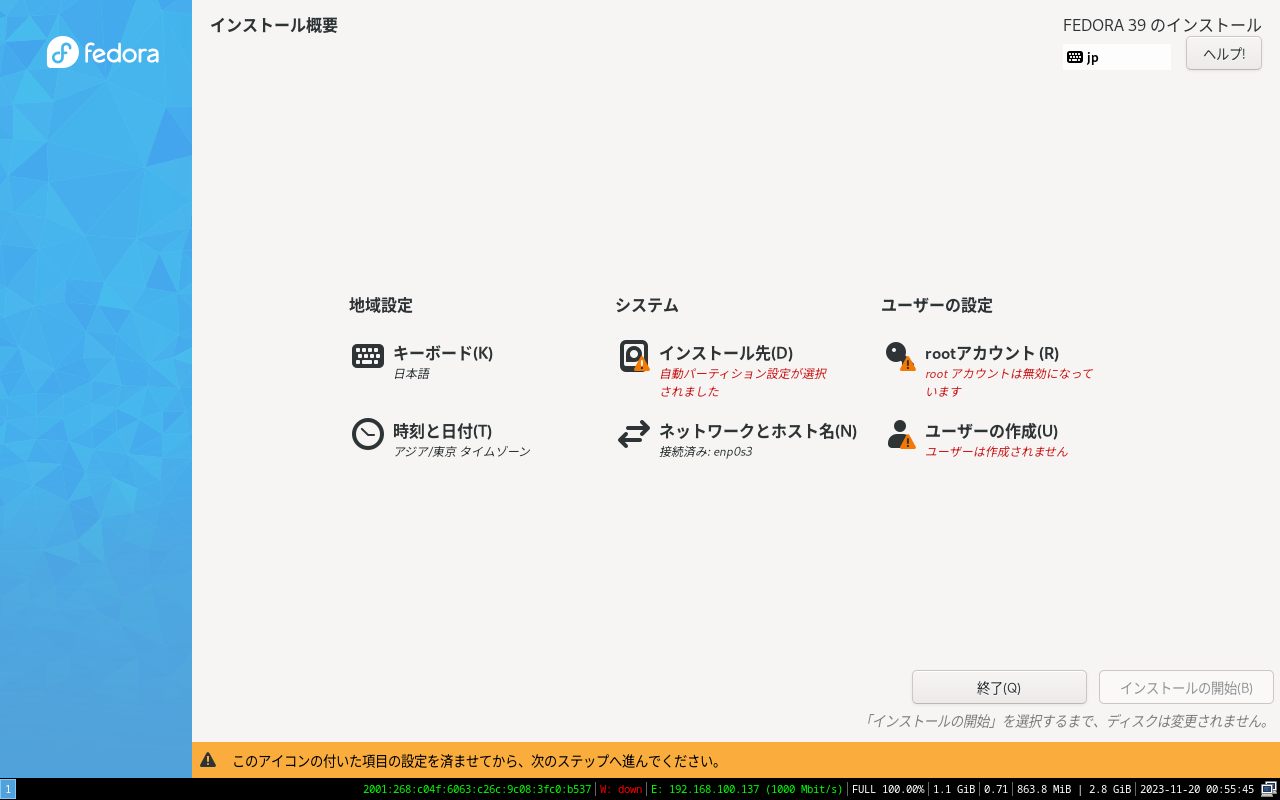Open rootアカウント (R) settings

[x=992, y=353]
